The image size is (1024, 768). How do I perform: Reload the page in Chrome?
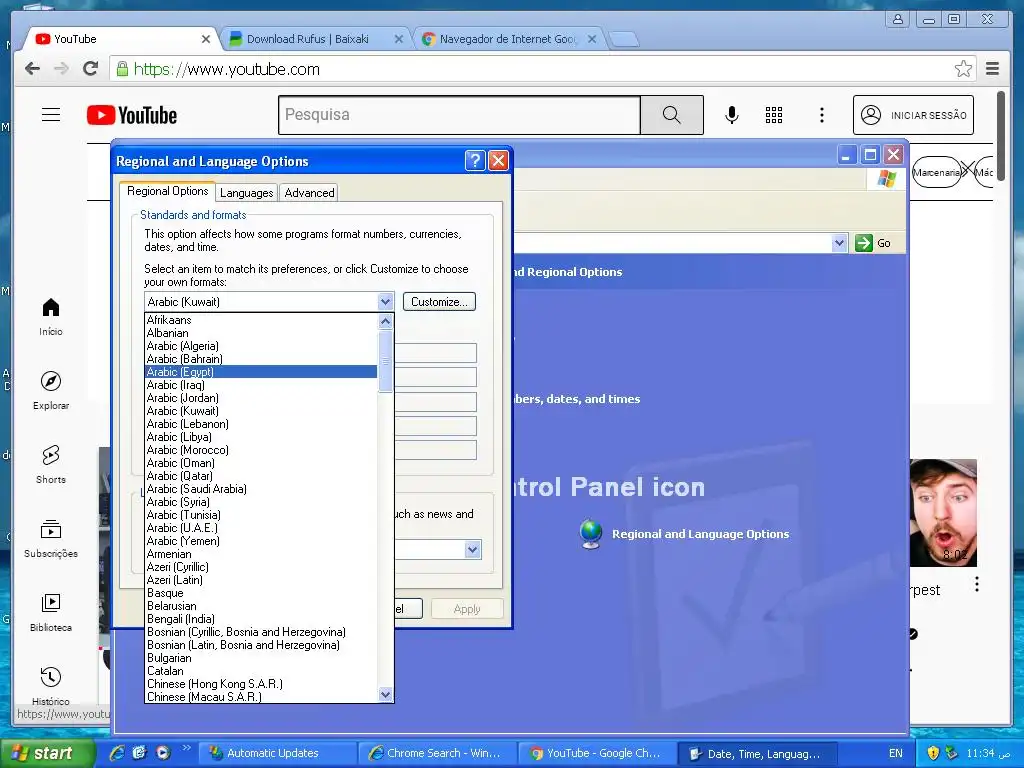point(91,69)
